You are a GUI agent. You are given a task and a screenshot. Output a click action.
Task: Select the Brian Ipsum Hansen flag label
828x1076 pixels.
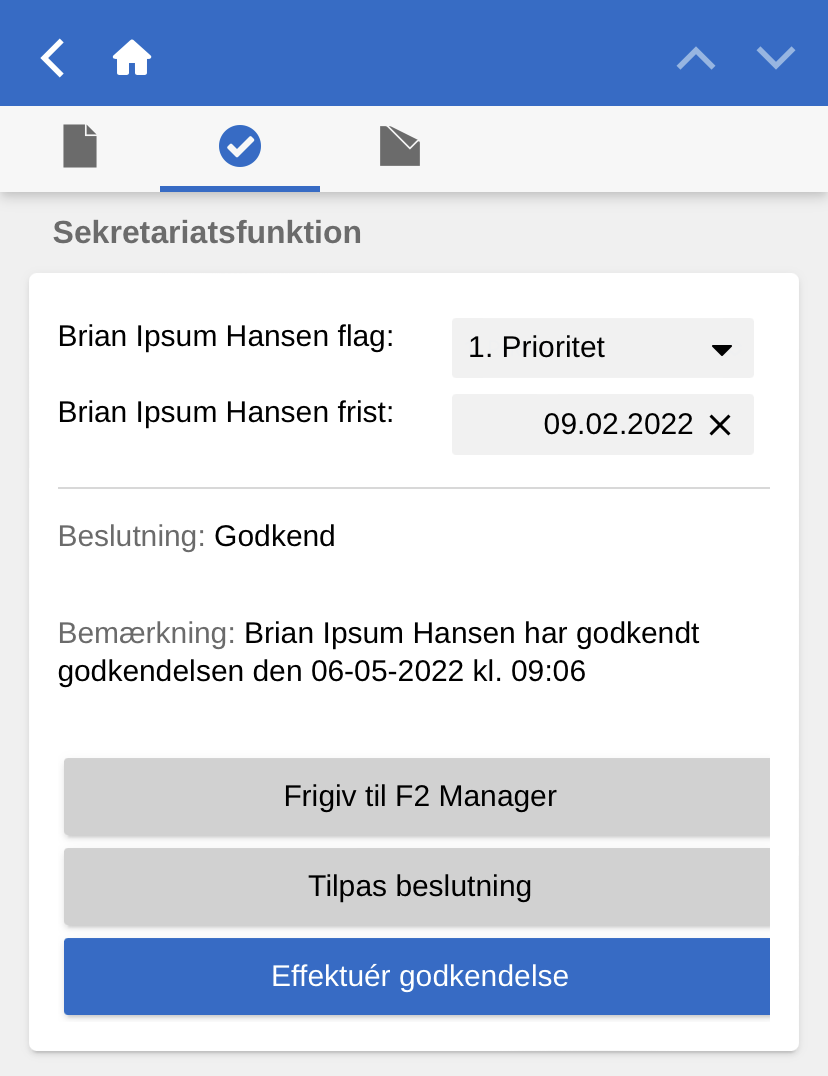point(226,336)
